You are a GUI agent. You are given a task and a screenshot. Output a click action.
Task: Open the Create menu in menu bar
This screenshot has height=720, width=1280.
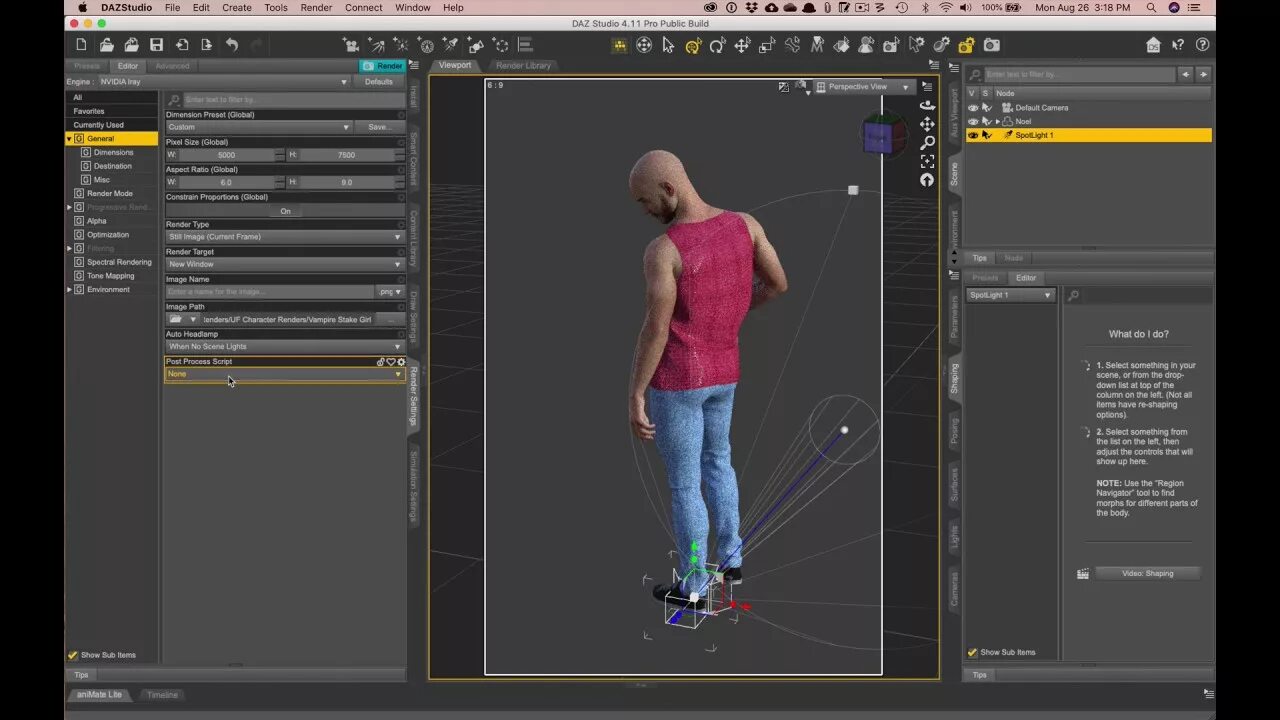click(237, 7)
